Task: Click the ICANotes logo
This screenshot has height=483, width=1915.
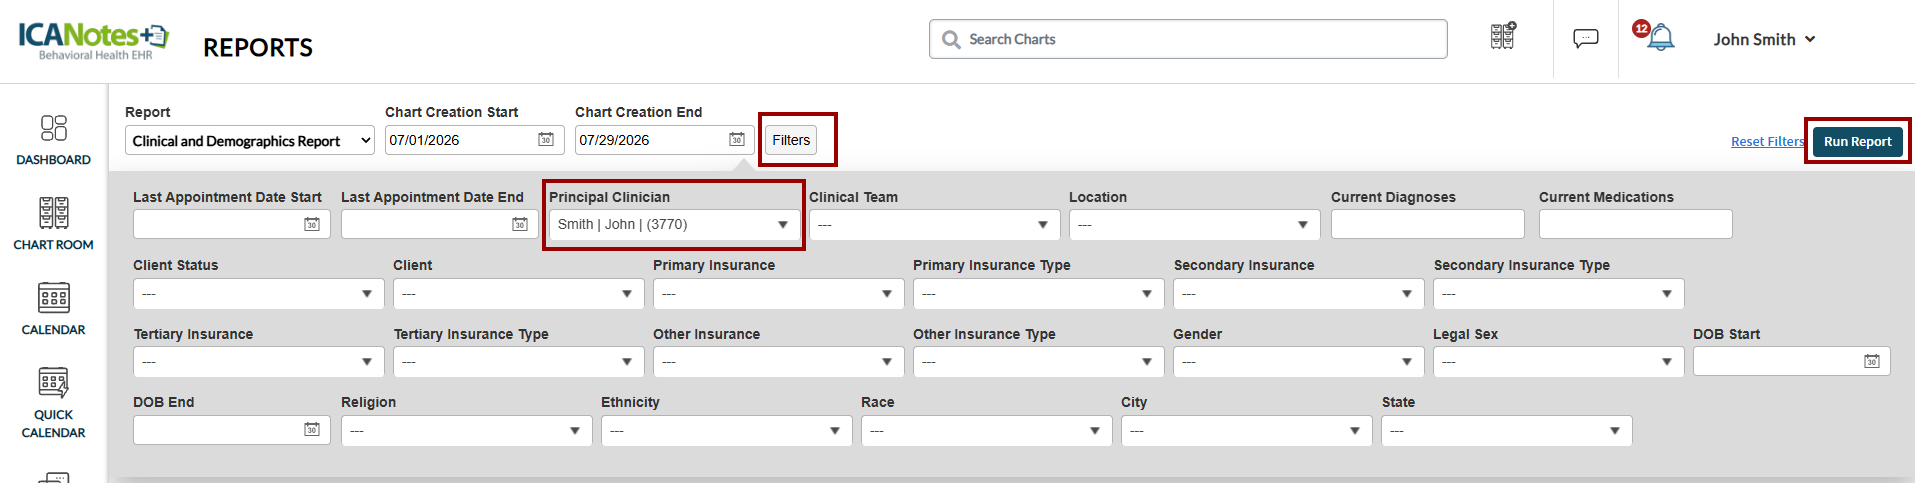Action: [x=94, y=40]
